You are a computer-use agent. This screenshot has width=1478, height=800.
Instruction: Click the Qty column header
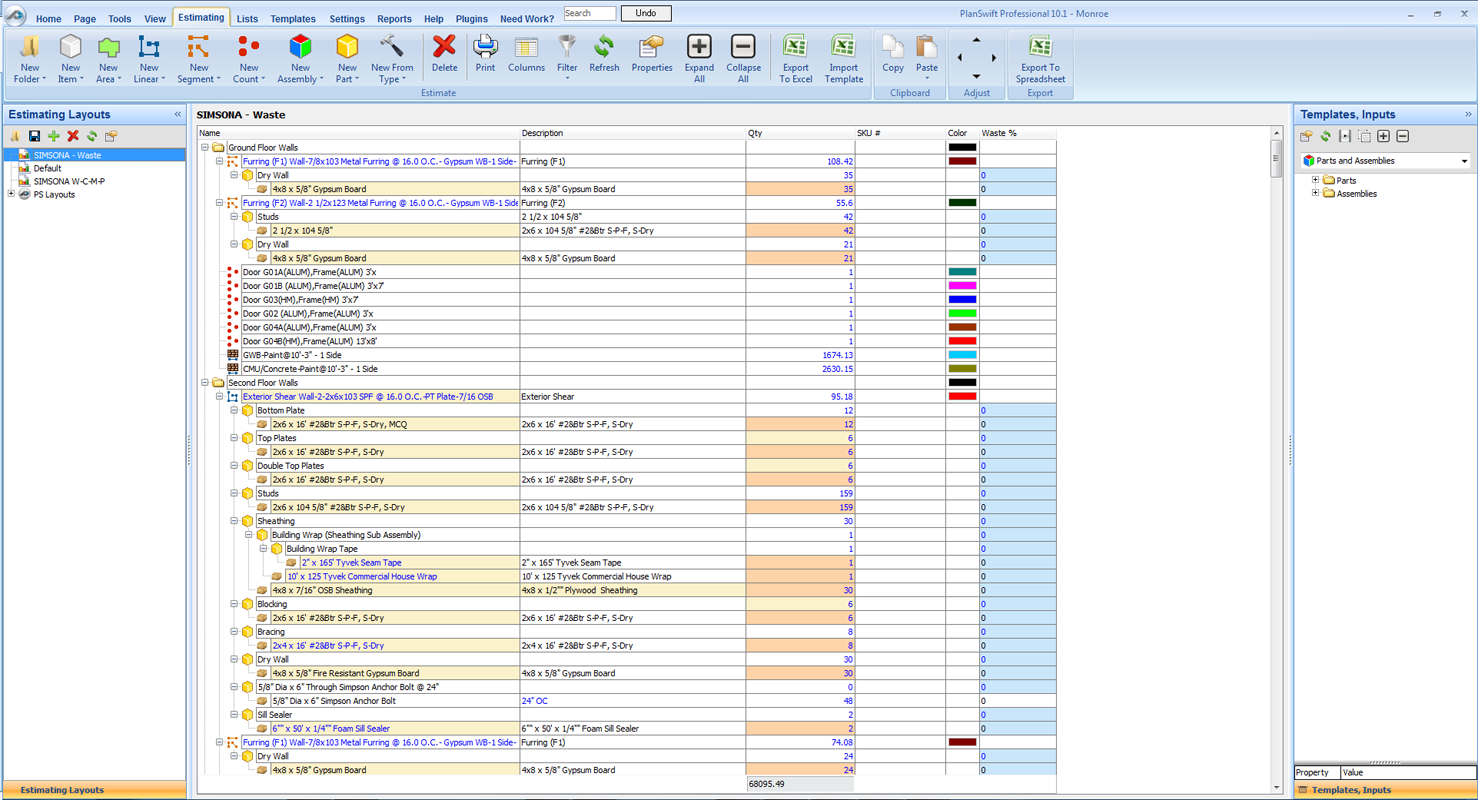coord(800,133)
